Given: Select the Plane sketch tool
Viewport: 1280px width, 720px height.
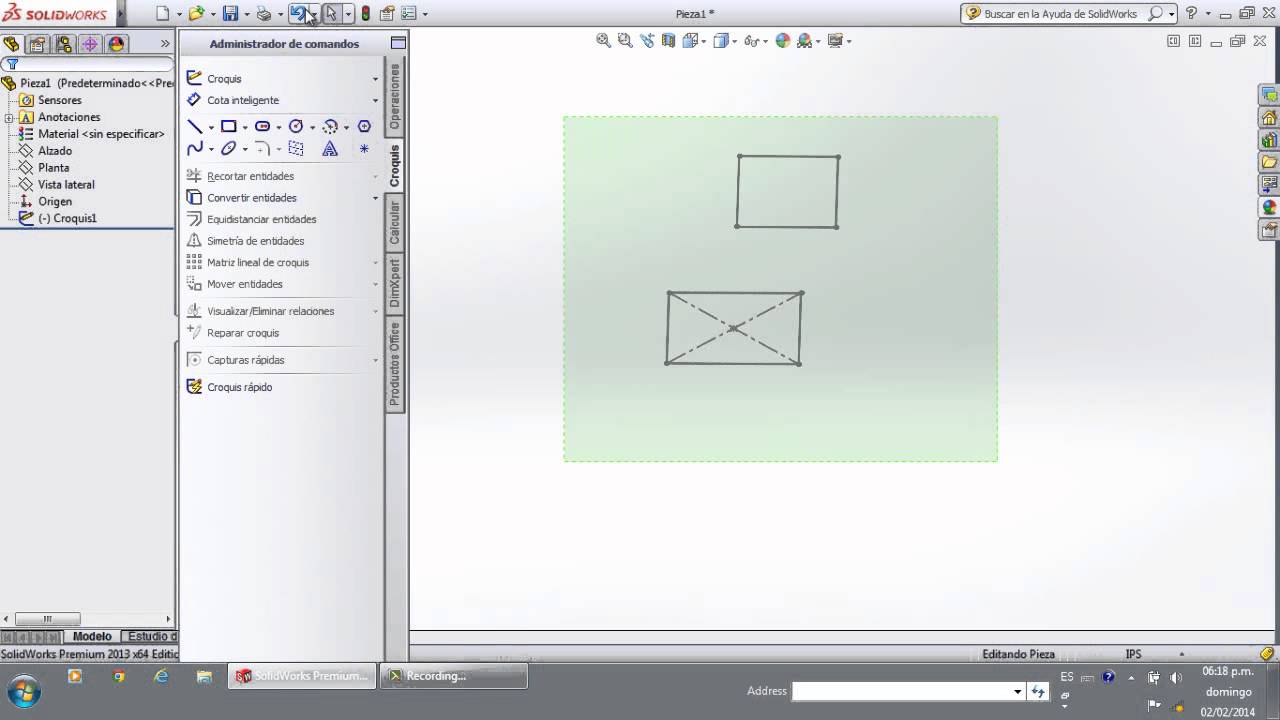Looking at the screenshot, I should point(296,149).
